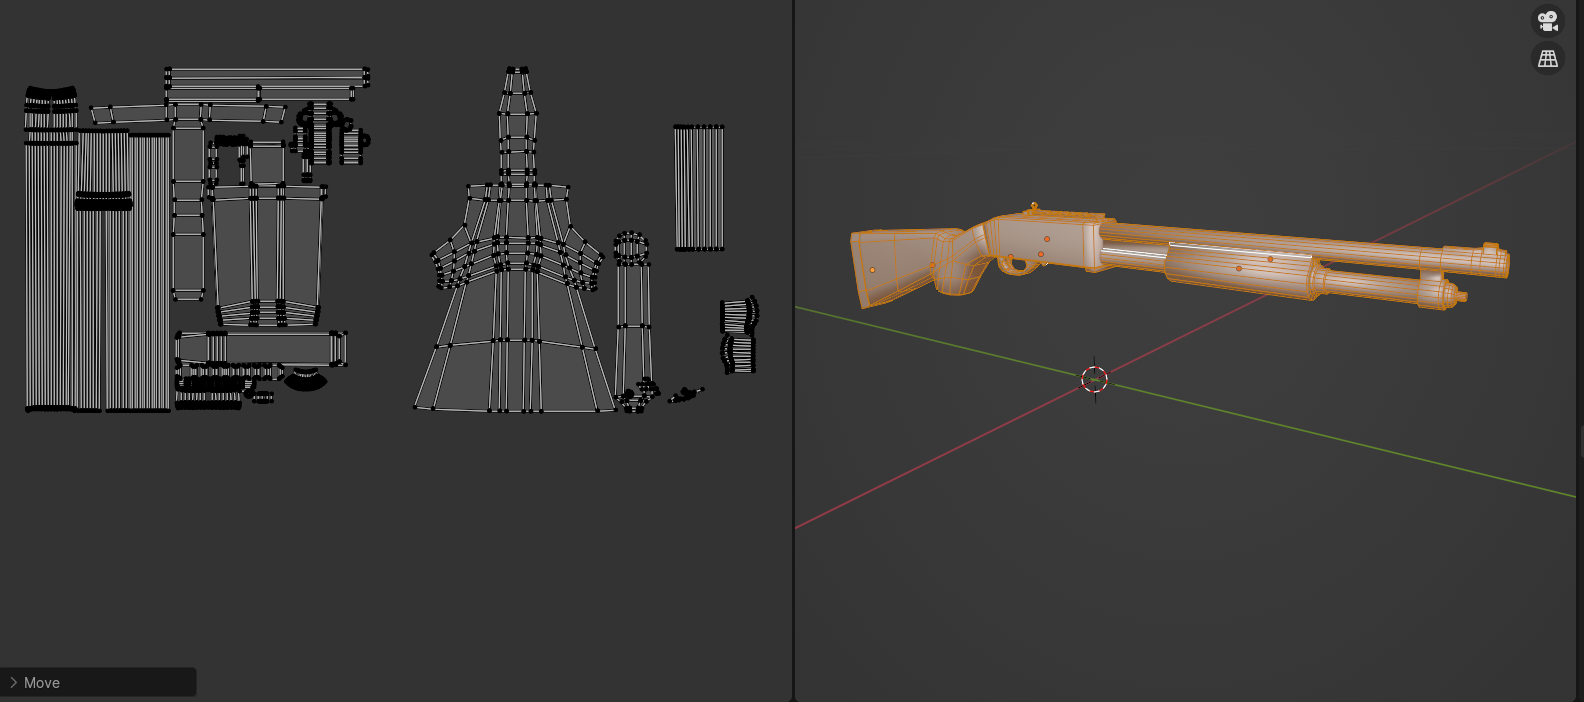Toggle the camera view icon
The height and width of the screenshot is (702, 1584).
[1547, 20]
